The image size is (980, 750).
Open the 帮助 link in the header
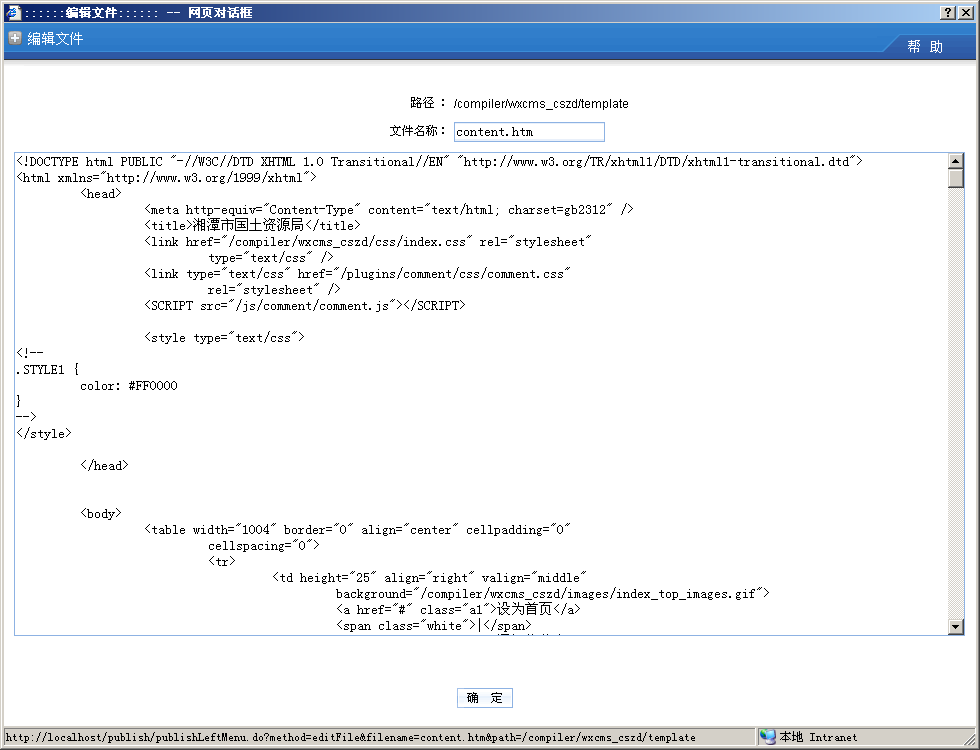pyautogui.click(x=925, y=47)
